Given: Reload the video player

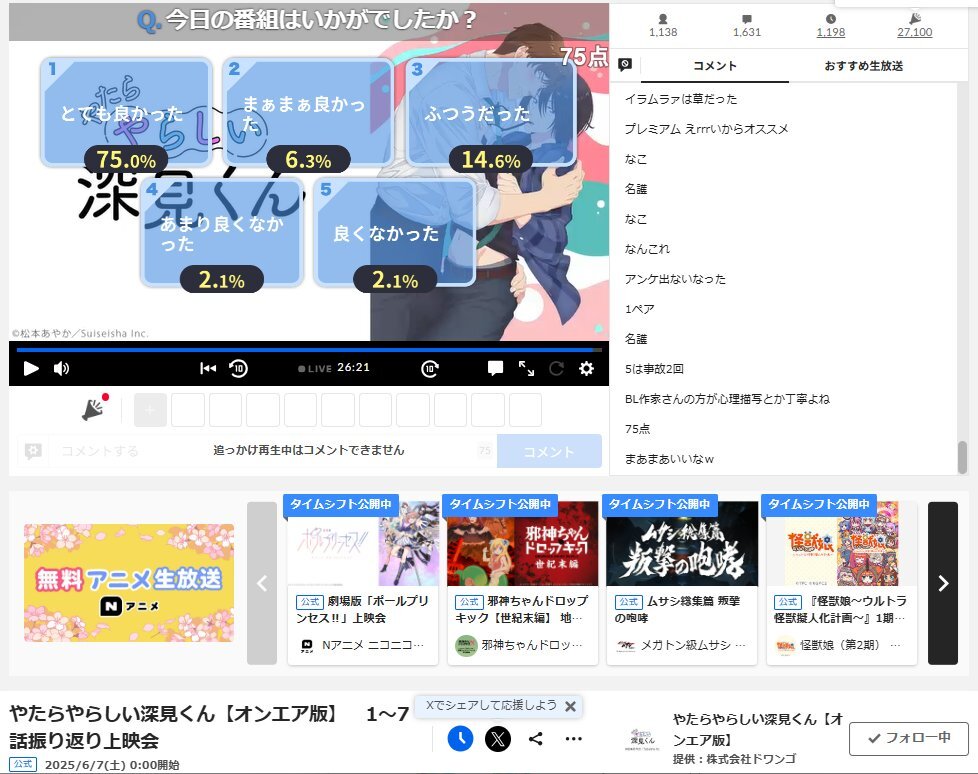Looking at the screenshot, I should [556, 369].
